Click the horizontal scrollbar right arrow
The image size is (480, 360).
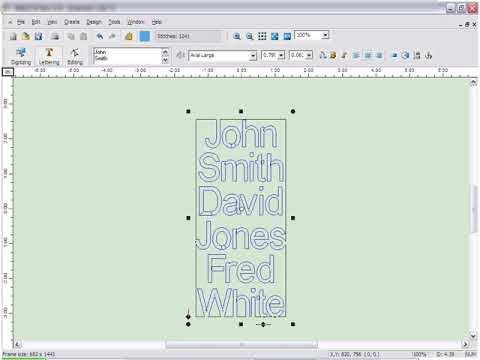[x=466, y=344]
